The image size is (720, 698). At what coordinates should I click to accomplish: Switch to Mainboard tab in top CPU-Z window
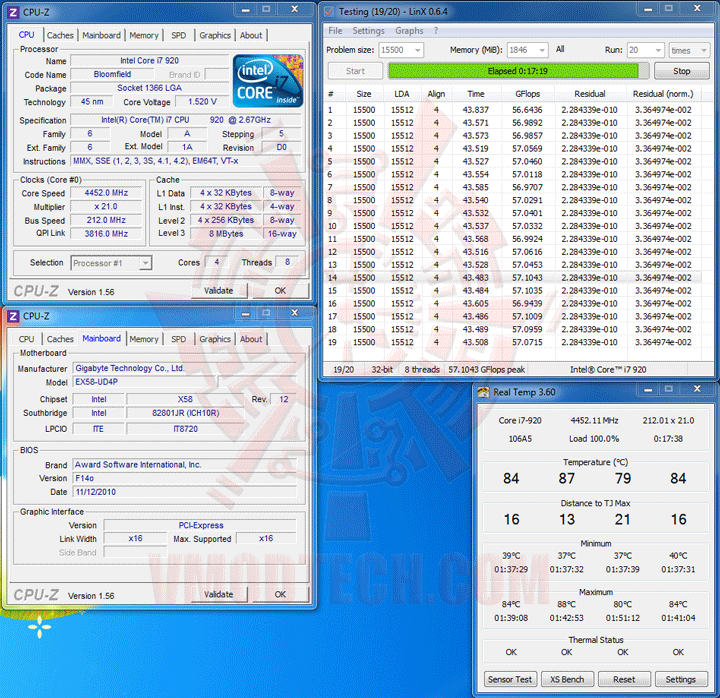point(101,35)
